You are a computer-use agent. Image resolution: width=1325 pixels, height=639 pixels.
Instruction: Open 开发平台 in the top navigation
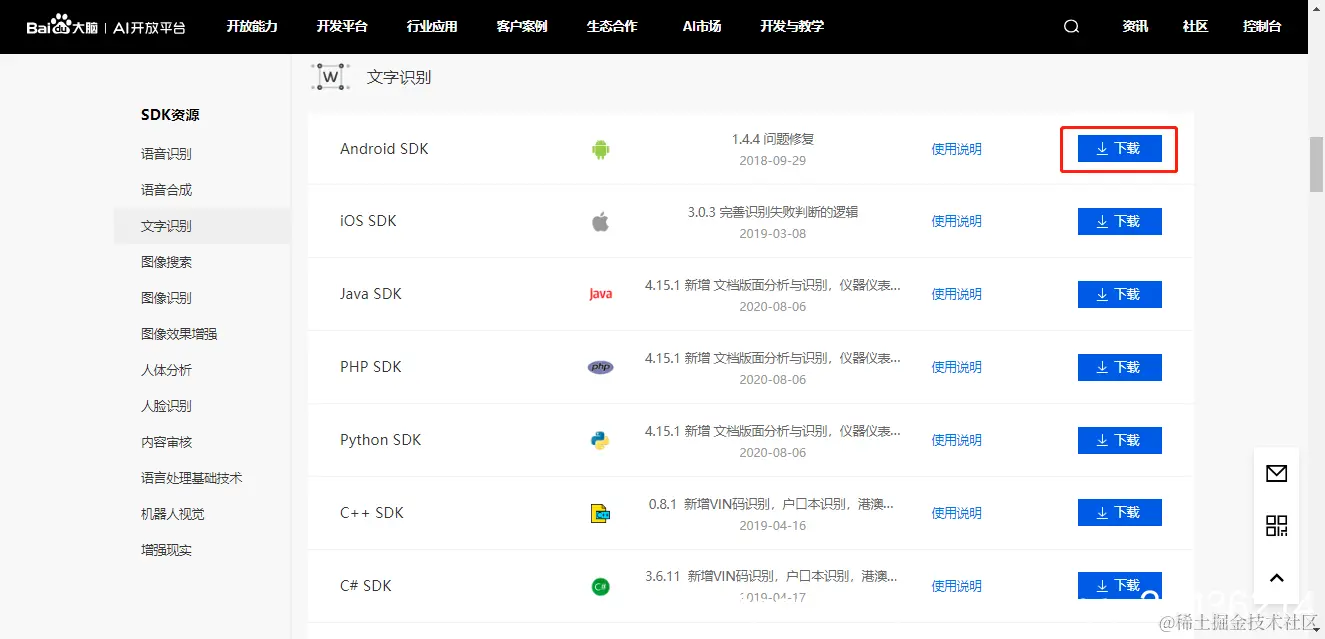tap(342, 26)
